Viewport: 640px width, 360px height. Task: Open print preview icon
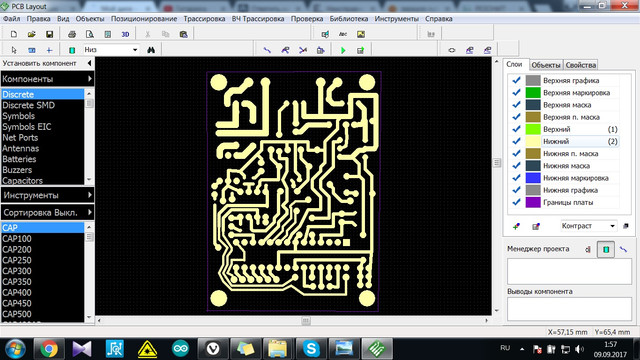90,34
